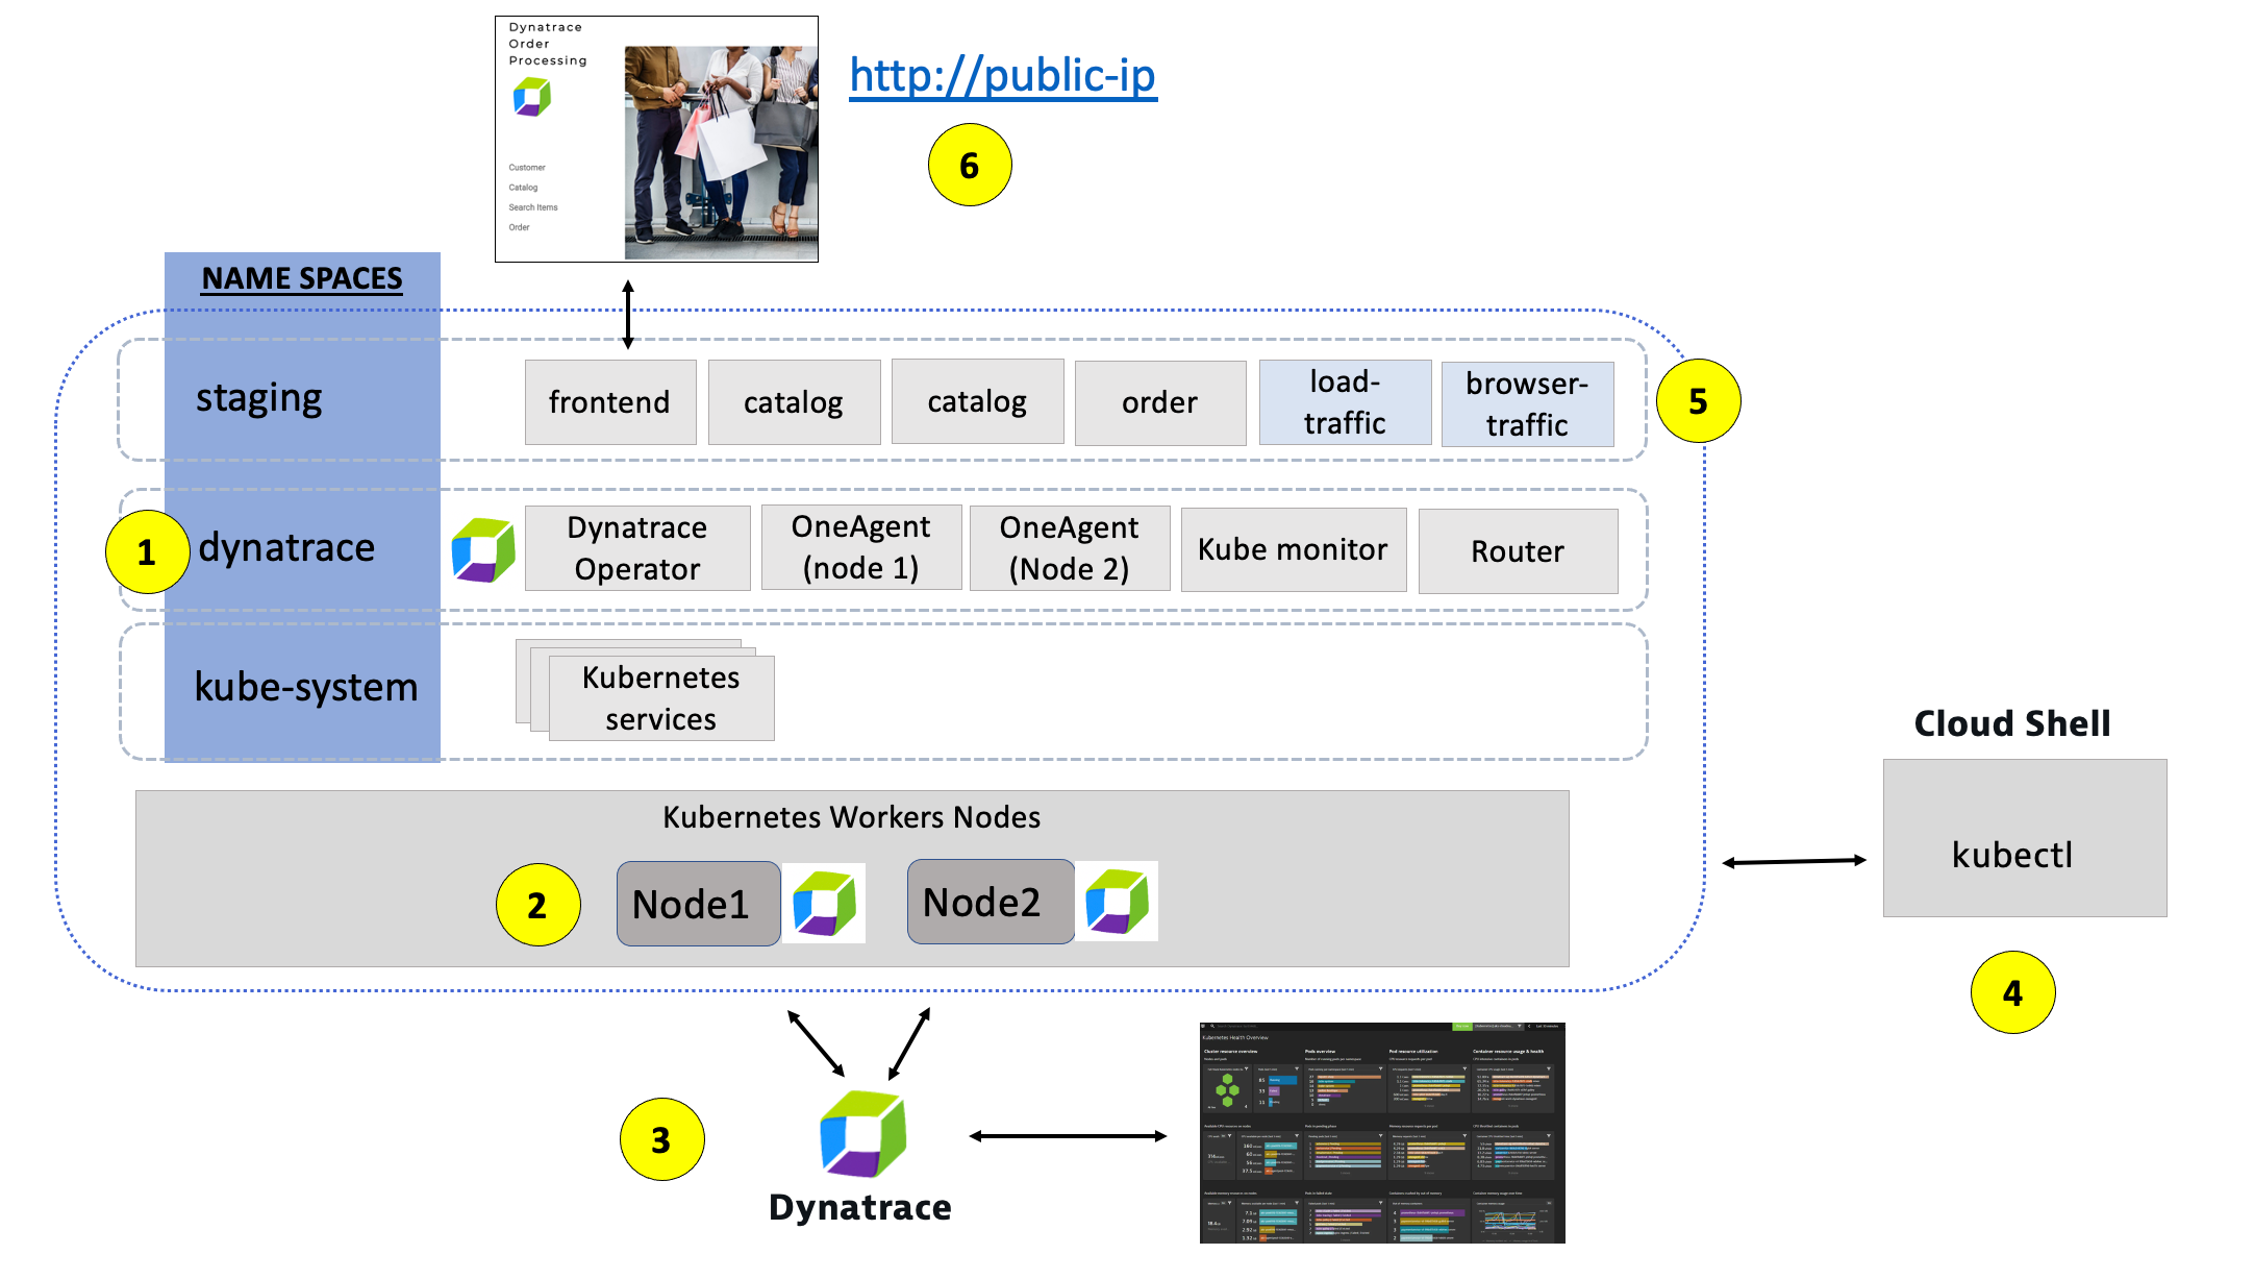Select the load-traffic box
The height and width of the screenshot is (1279, 2254).
tap(1344, 402)
